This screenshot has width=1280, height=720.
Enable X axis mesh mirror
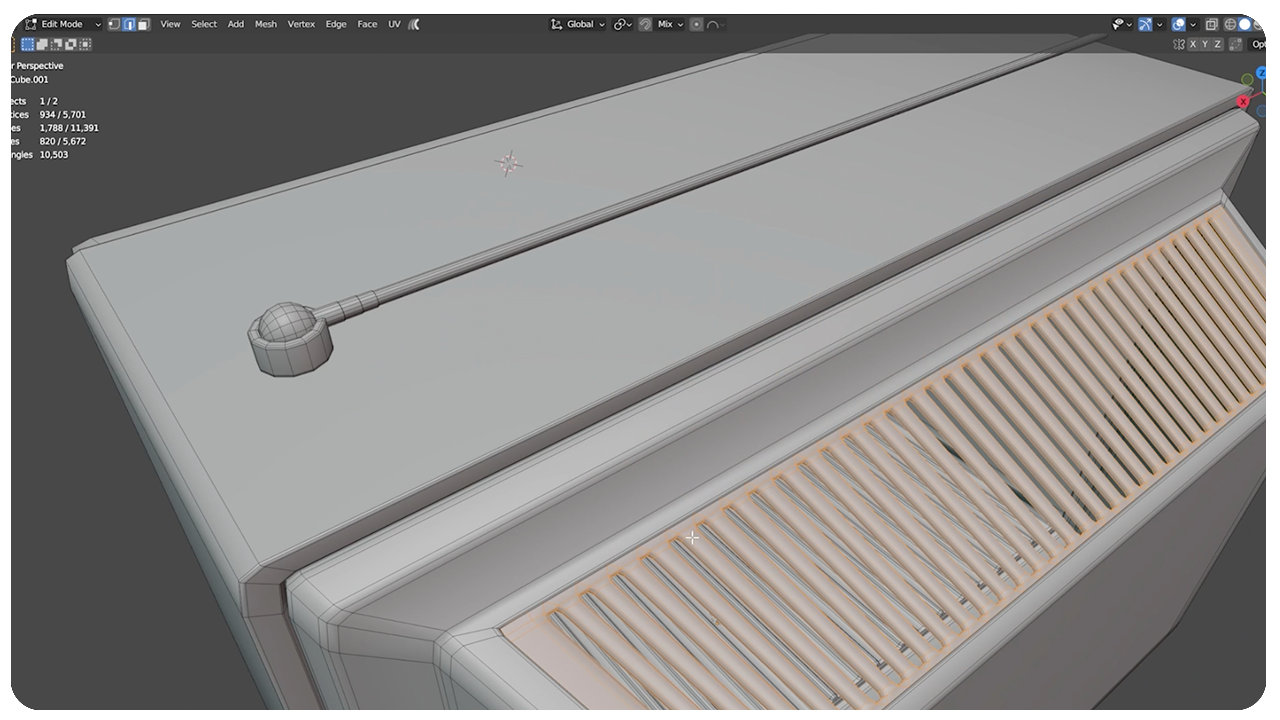pos(1193,44)
